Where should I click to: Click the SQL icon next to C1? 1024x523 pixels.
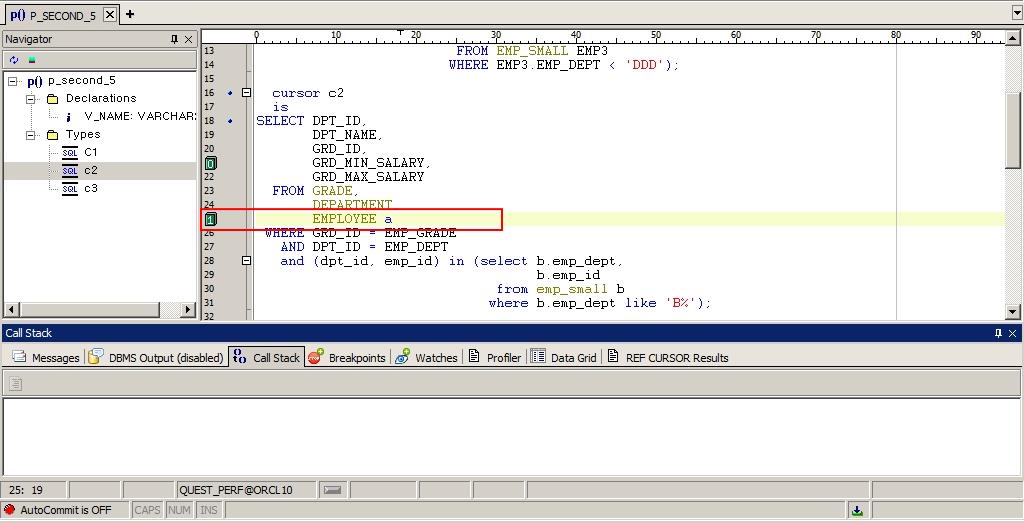[x=69, y=153]
